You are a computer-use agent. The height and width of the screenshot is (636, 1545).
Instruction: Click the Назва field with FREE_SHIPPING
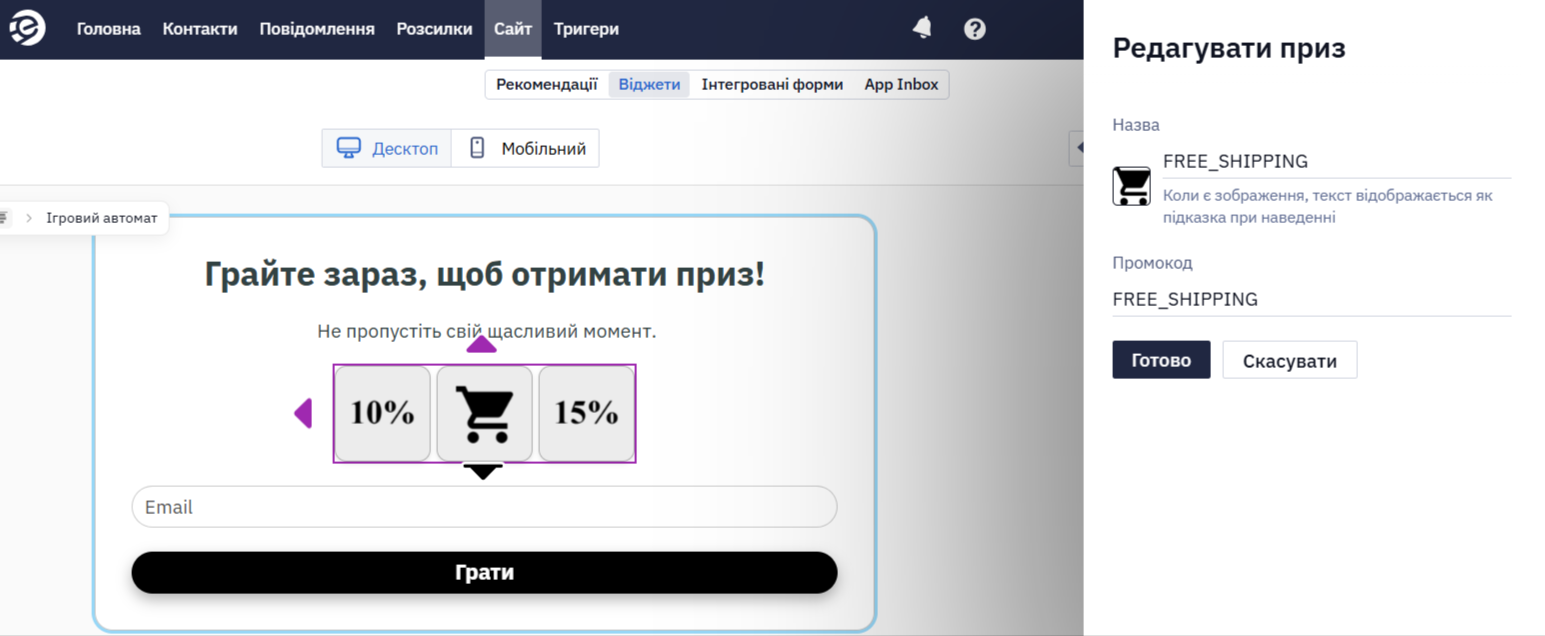point(1336,162)
